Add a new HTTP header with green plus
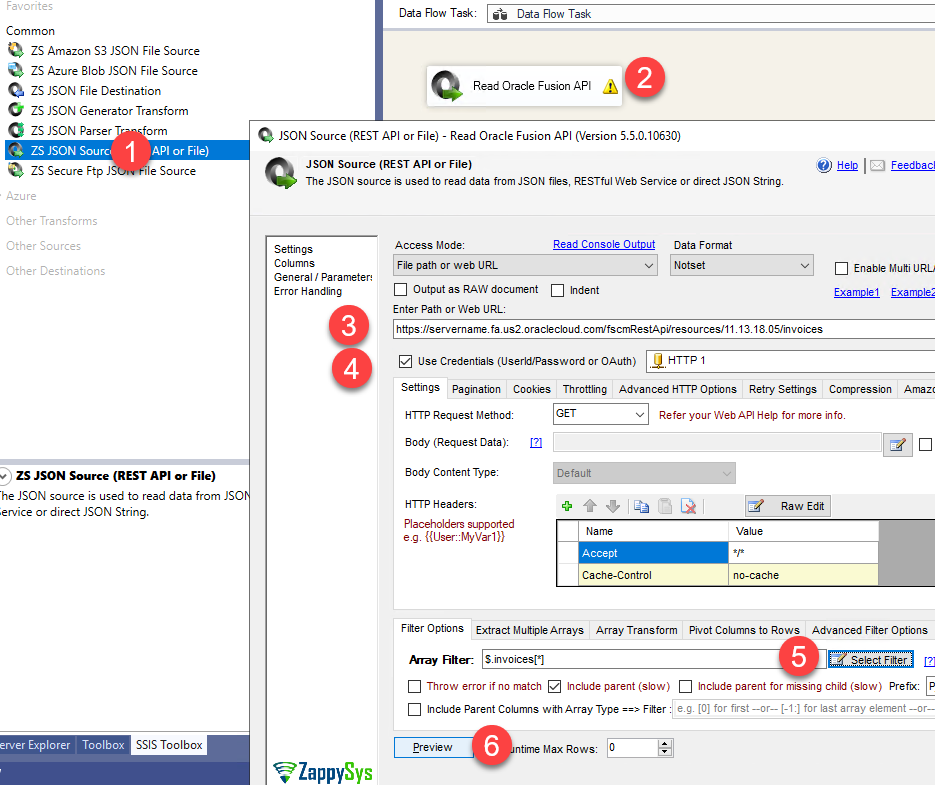 coord(567,506)
